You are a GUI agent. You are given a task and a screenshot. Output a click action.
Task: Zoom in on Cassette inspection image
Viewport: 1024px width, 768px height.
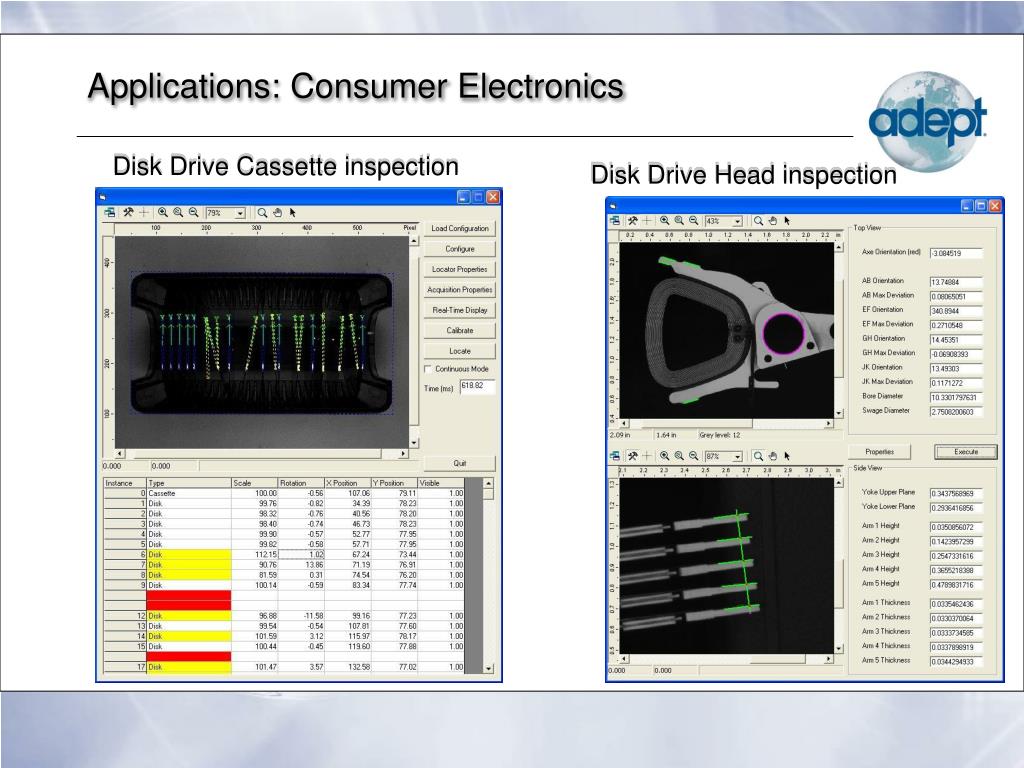click(x=163, y=213)
